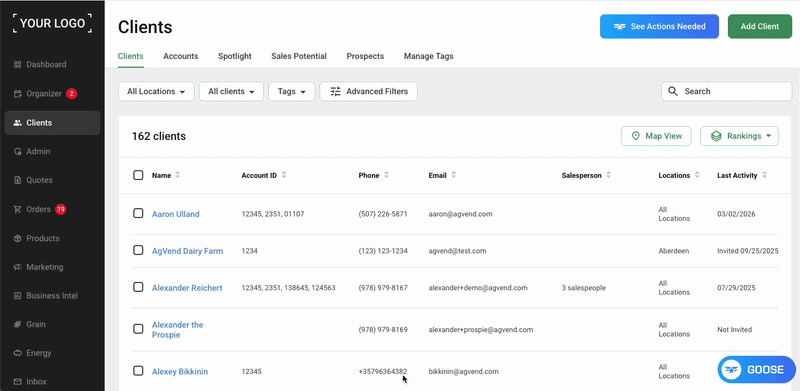Image resolution: width=800 pixels, height=391 pixels.
Task: Click the aaron@agvend.com email cell
Action: (x=460, y=214)
